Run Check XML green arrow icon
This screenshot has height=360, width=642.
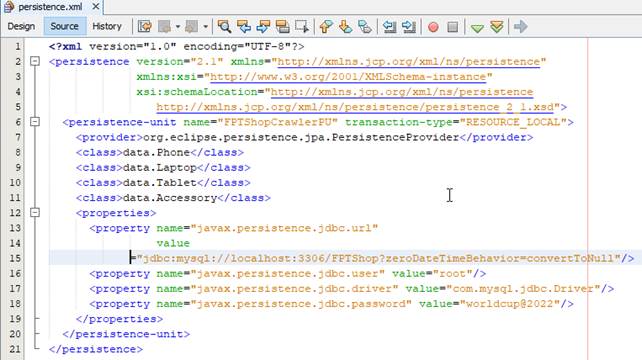click(477, 27)
